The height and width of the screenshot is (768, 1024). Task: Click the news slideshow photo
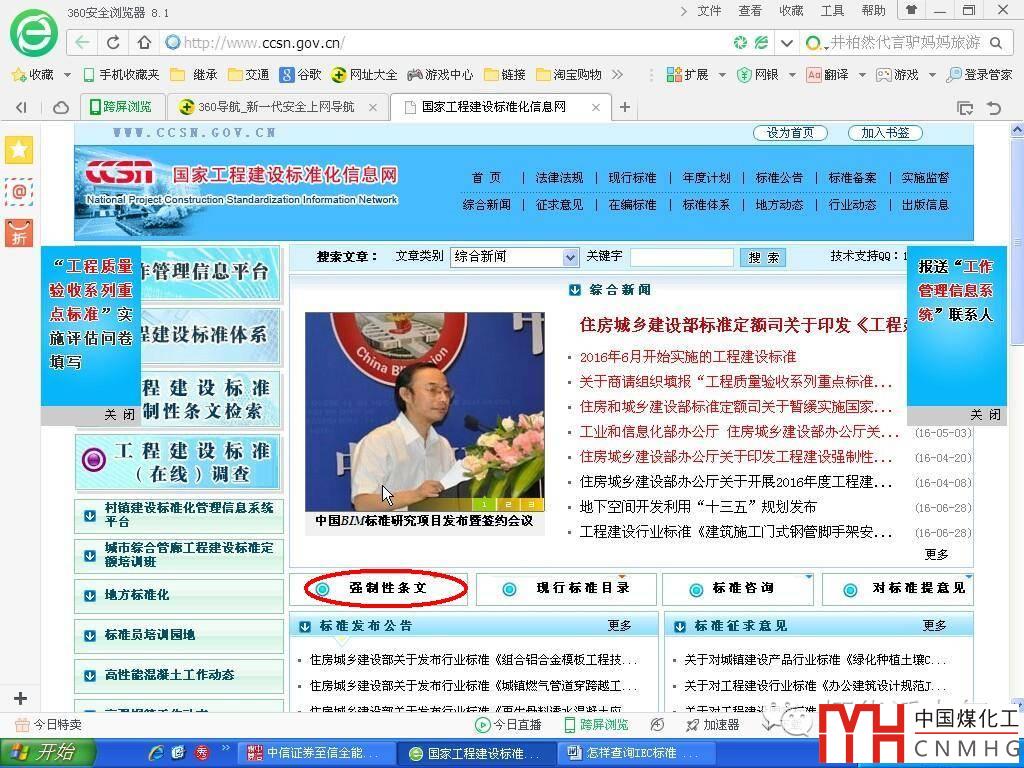pyautogui.click(x=424, y=411)
